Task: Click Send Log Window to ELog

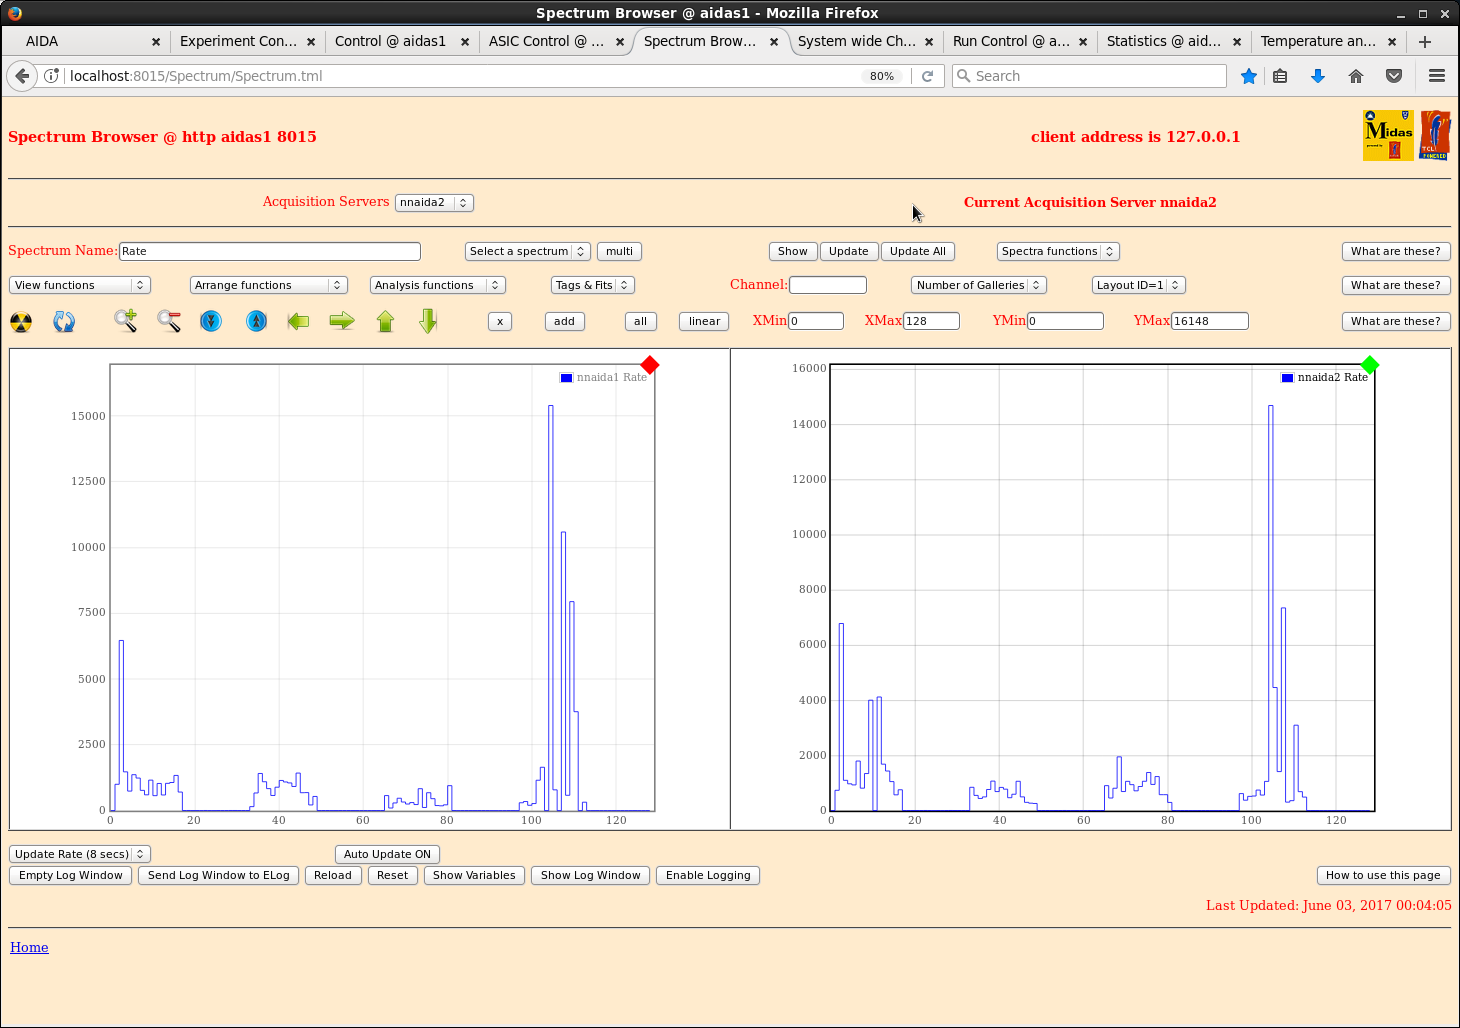Action: 219,875
